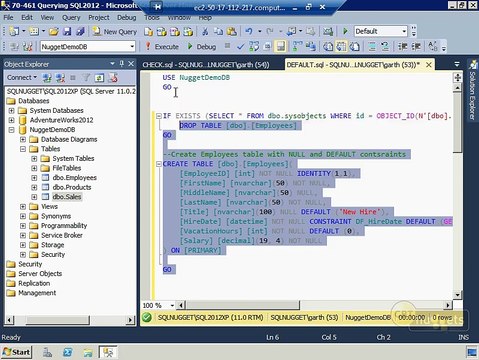479x360 pixels.
Task: Click the Cut scissors icon
Action: (x=205, y=31)
